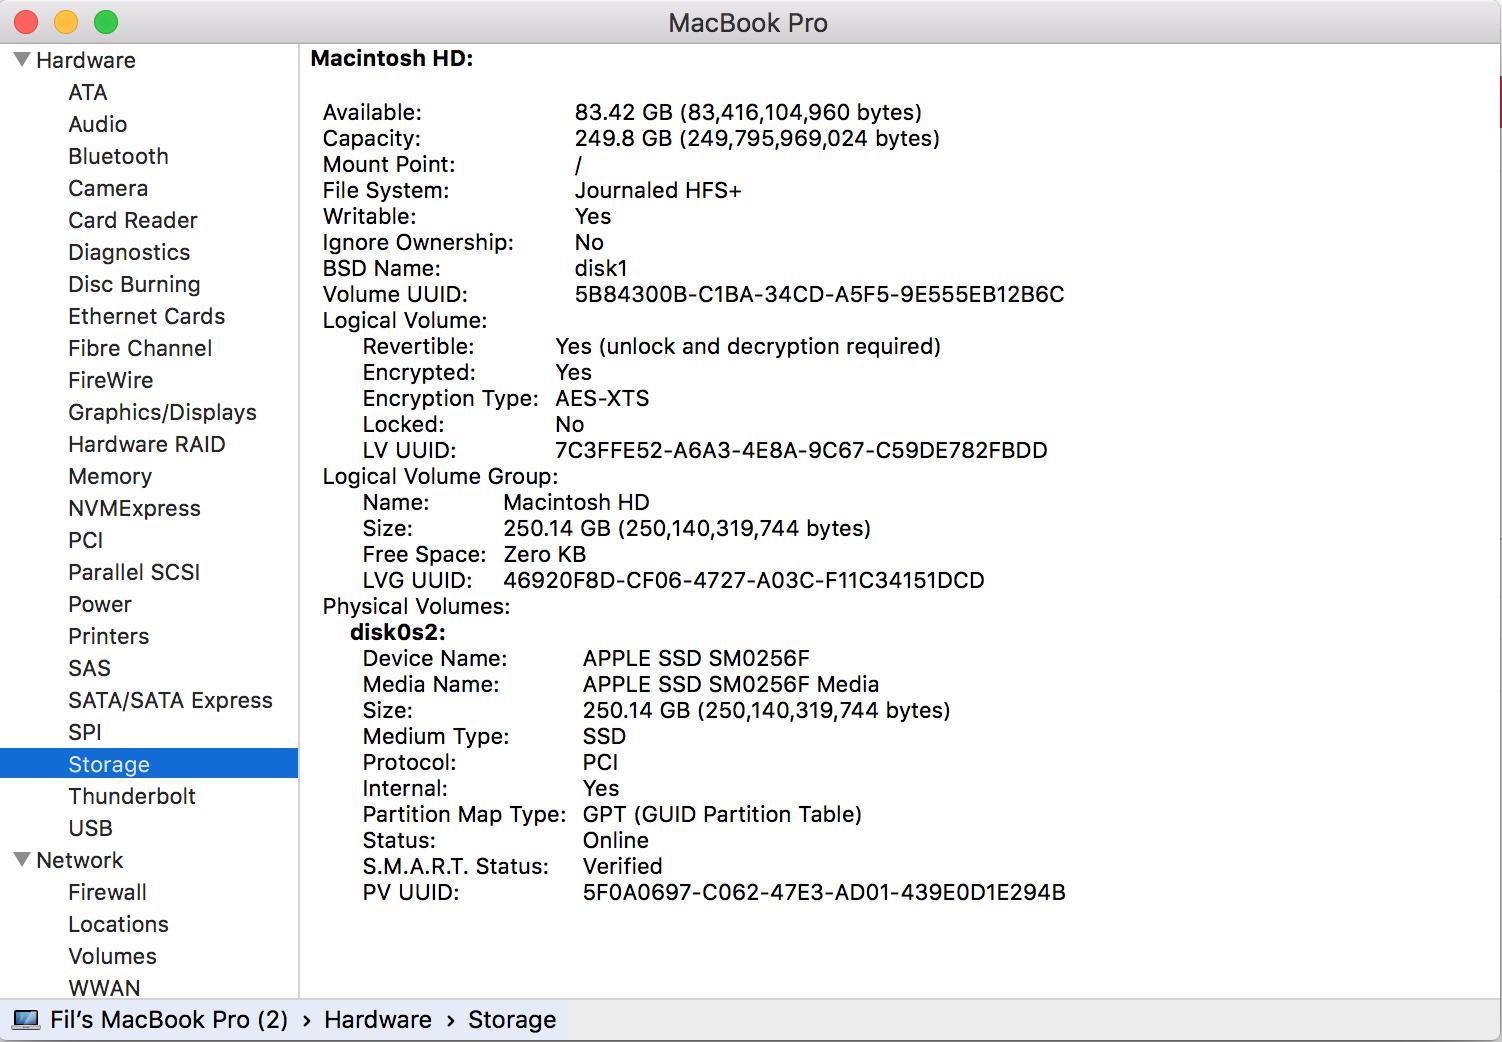
Task: Click the Hardware category label
Action: 86,60
